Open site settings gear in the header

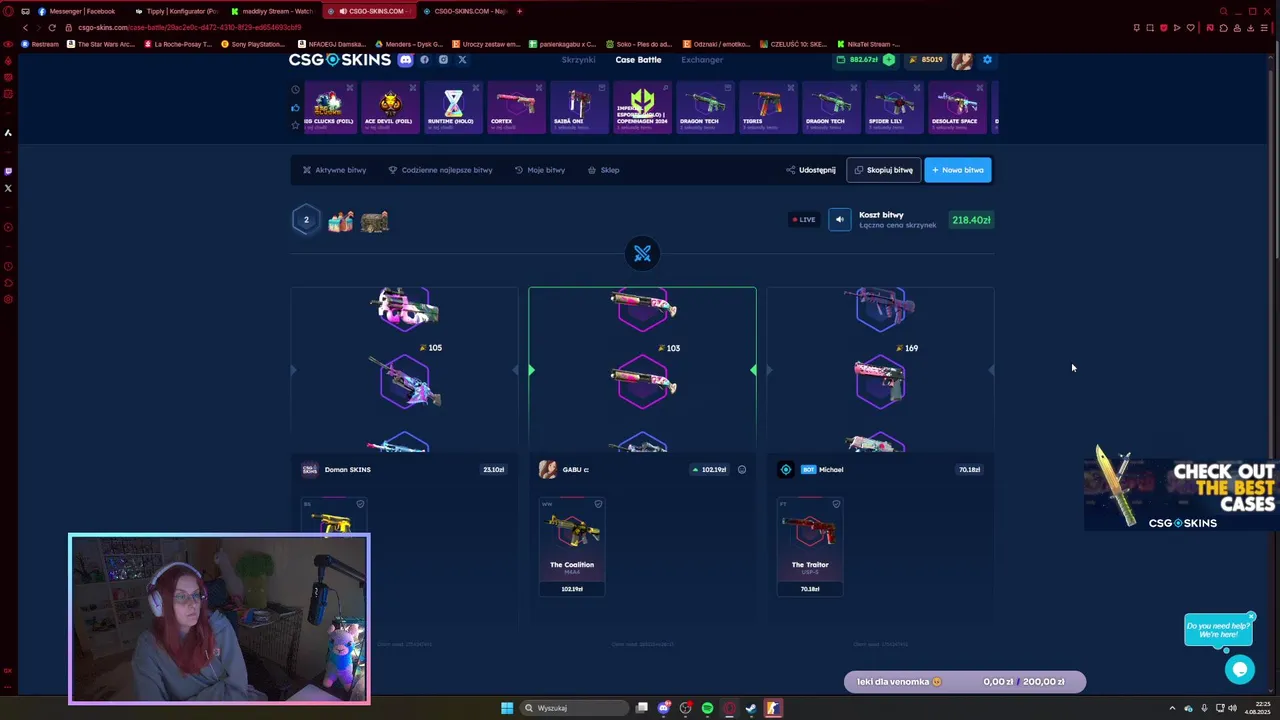[x=987, y=60]
